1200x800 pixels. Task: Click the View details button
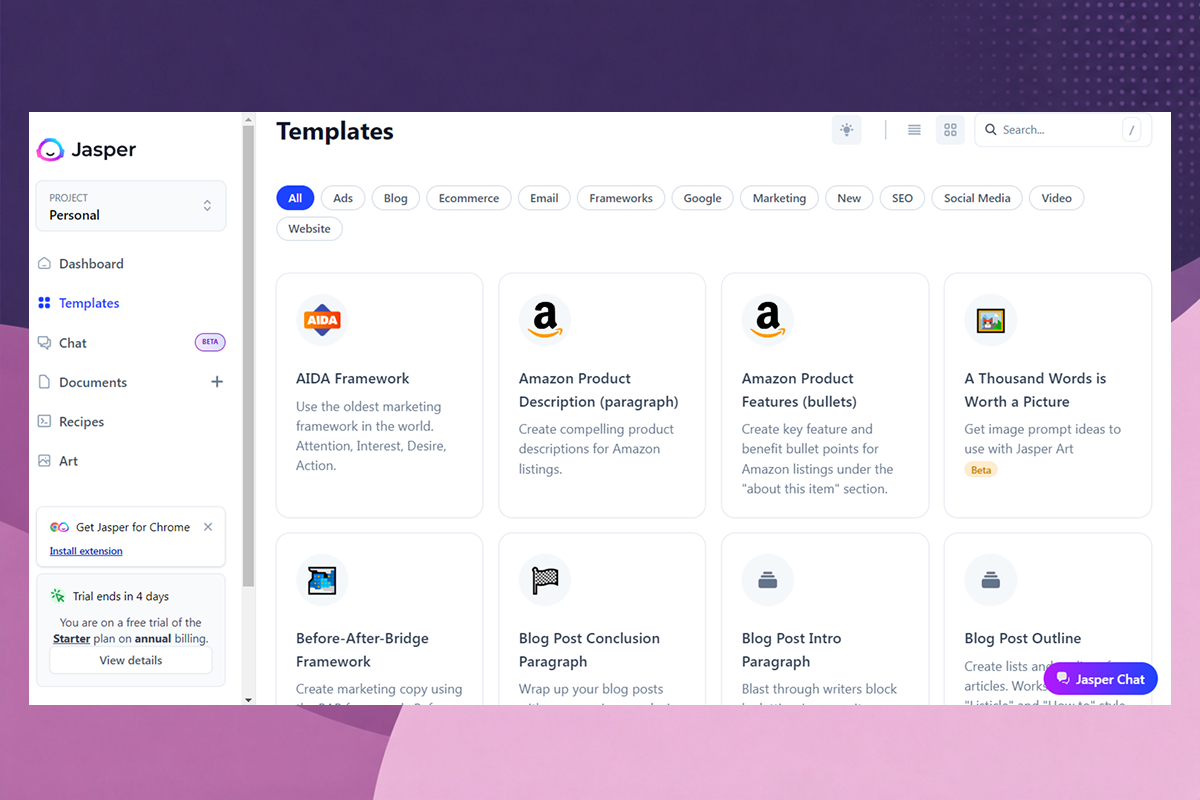[x=131, y=660]
